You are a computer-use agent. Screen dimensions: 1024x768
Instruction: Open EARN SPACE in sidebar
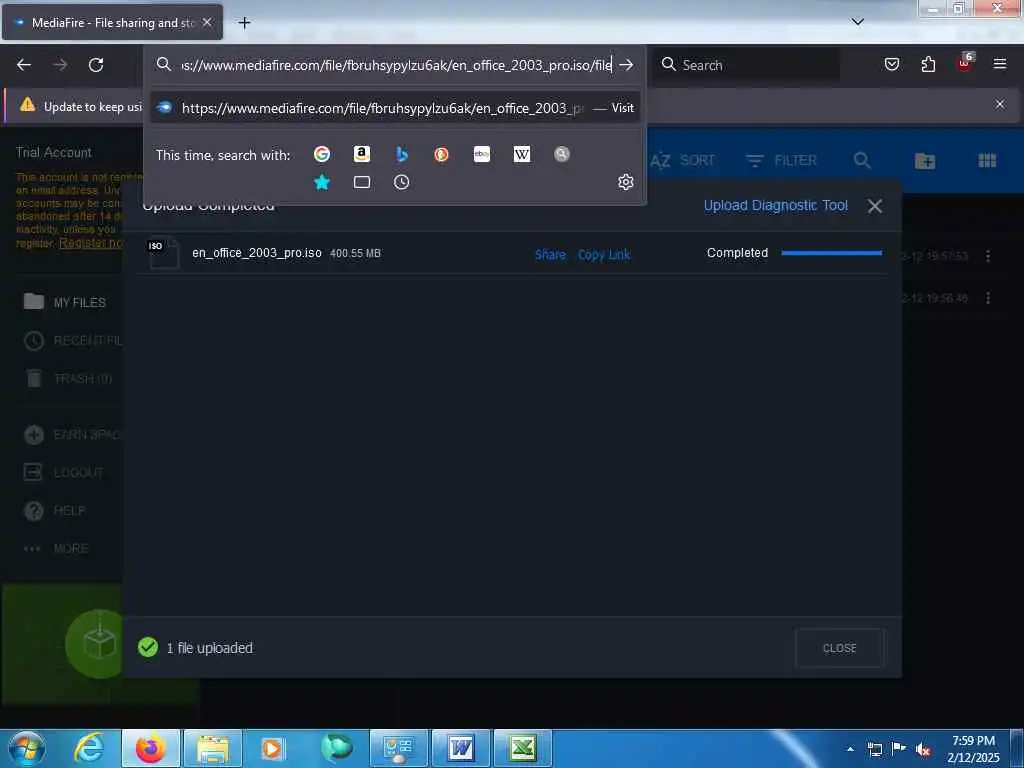[x=72, y=434]
